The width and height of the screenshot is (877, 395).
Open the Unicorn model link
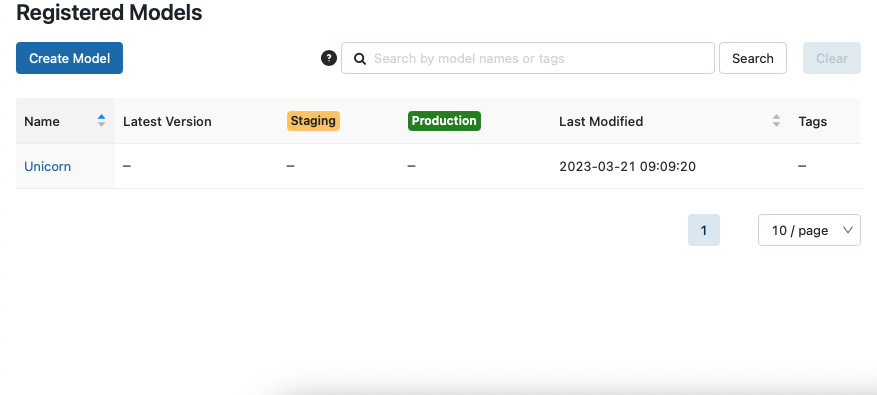click(x=48, y=166)
